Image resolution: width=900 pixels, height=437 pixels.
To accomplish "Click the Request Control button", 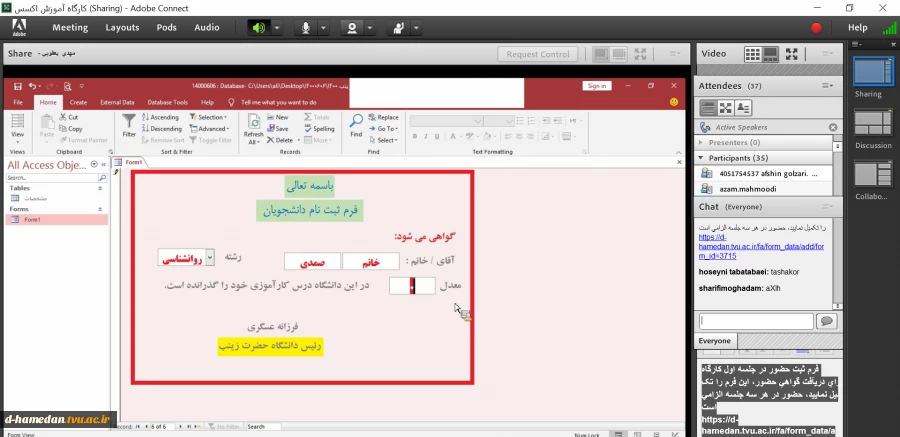I will [x=538, y=54].
